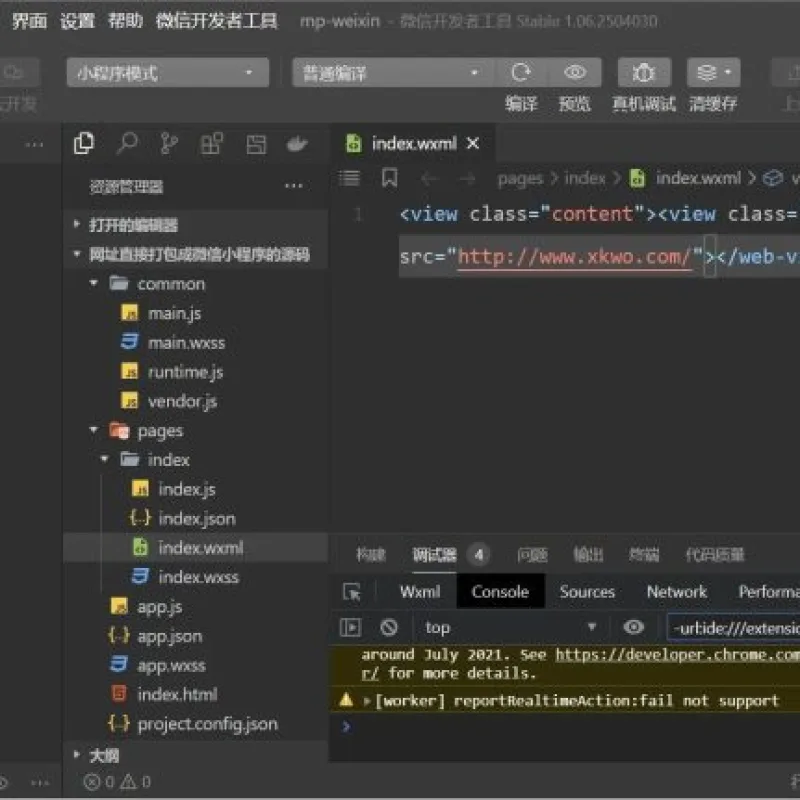Open the Search icon in activity bar

[x=127, y=144]
